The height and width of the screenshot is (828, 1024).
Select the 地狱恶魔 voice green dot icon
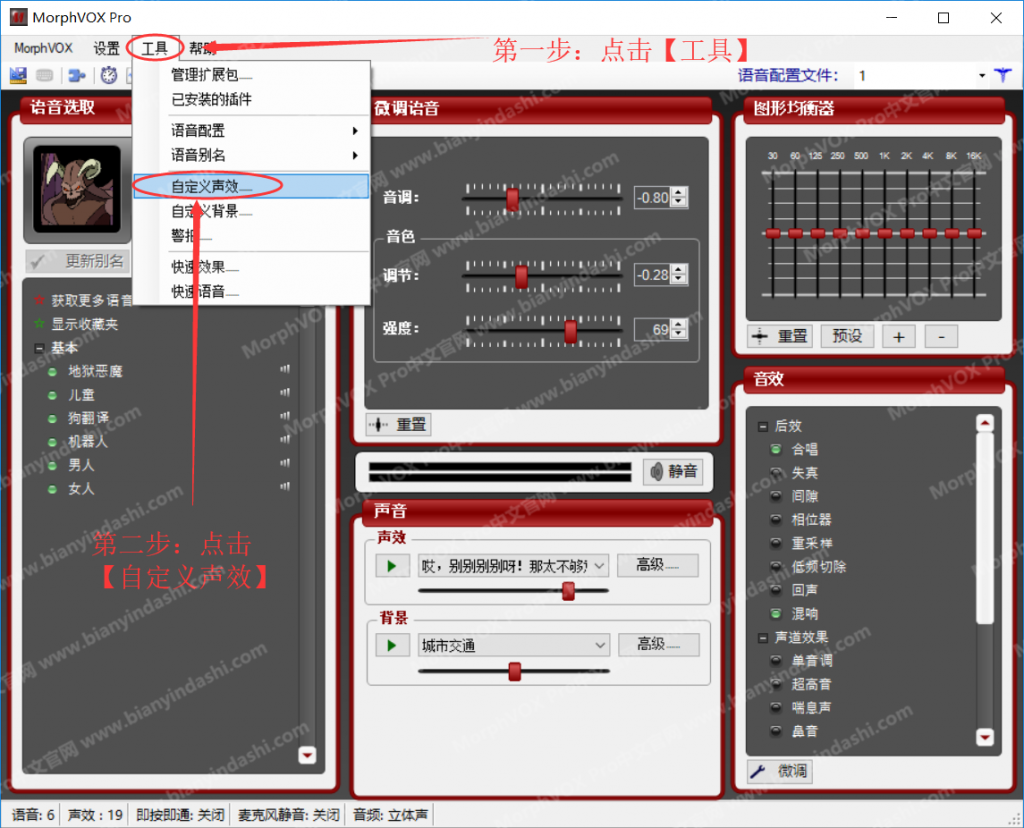(x=52, y=372)
